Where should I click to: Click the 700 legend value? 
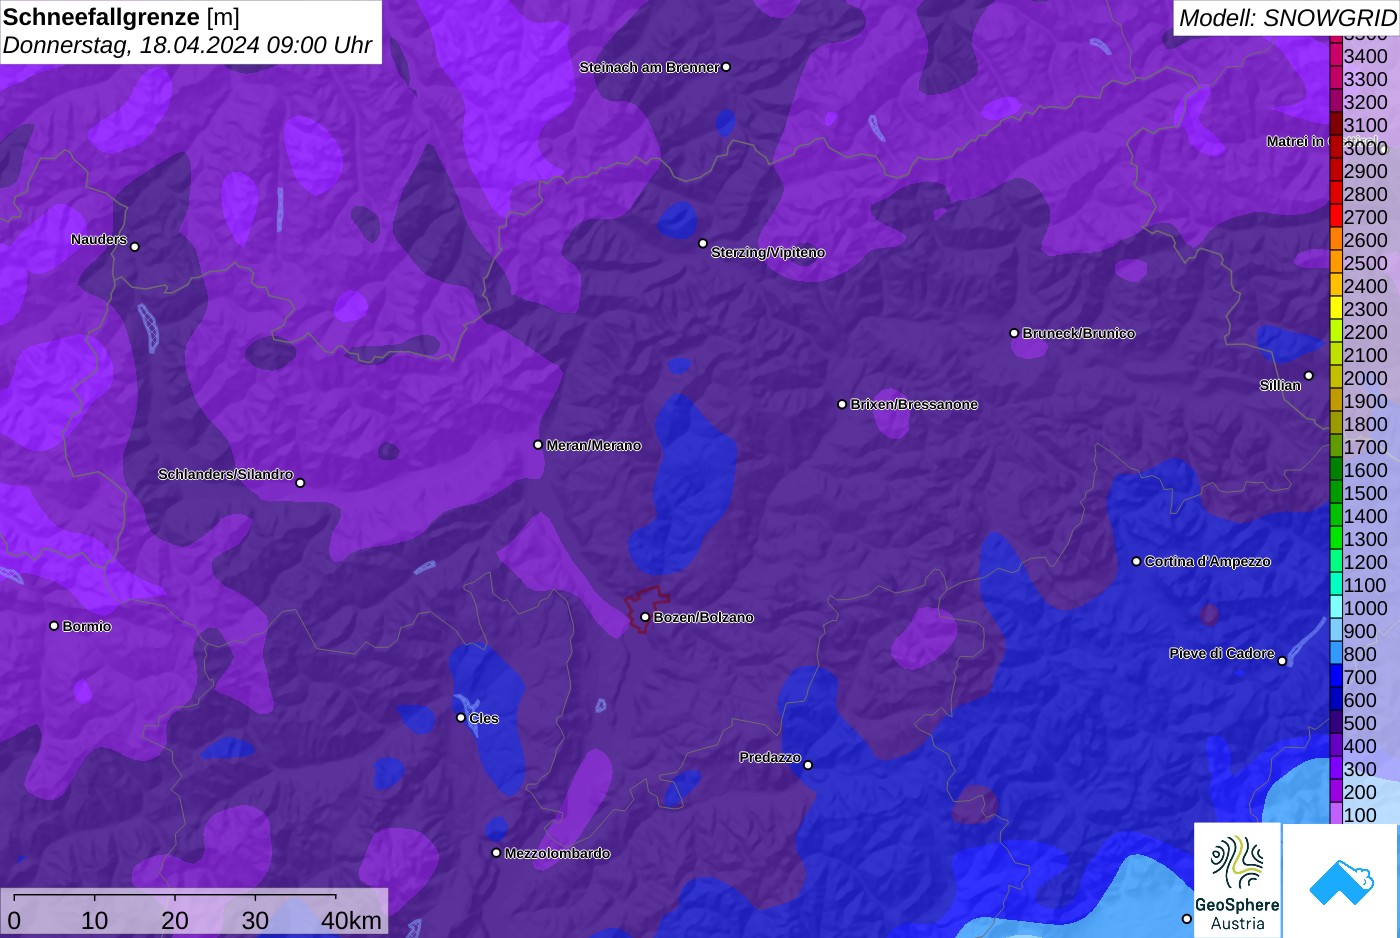pos(1361,677)
